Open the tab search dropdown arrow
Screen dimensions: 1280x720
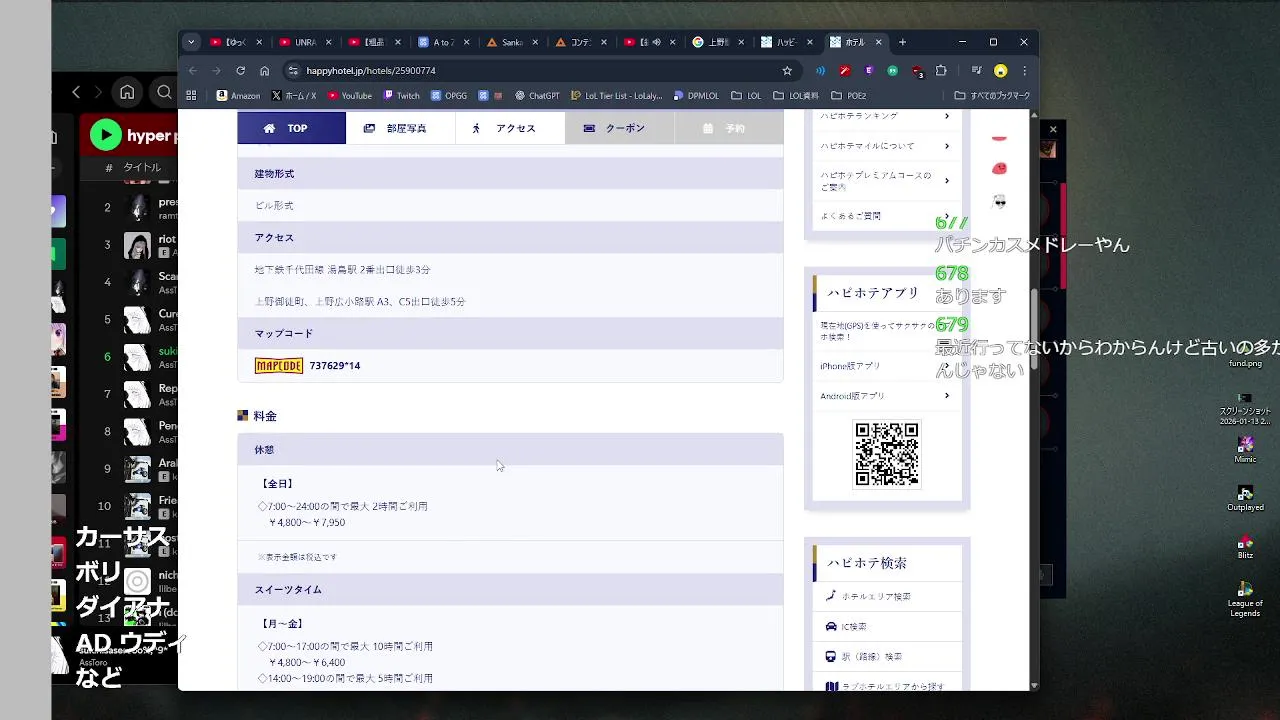tap(191, 42)
